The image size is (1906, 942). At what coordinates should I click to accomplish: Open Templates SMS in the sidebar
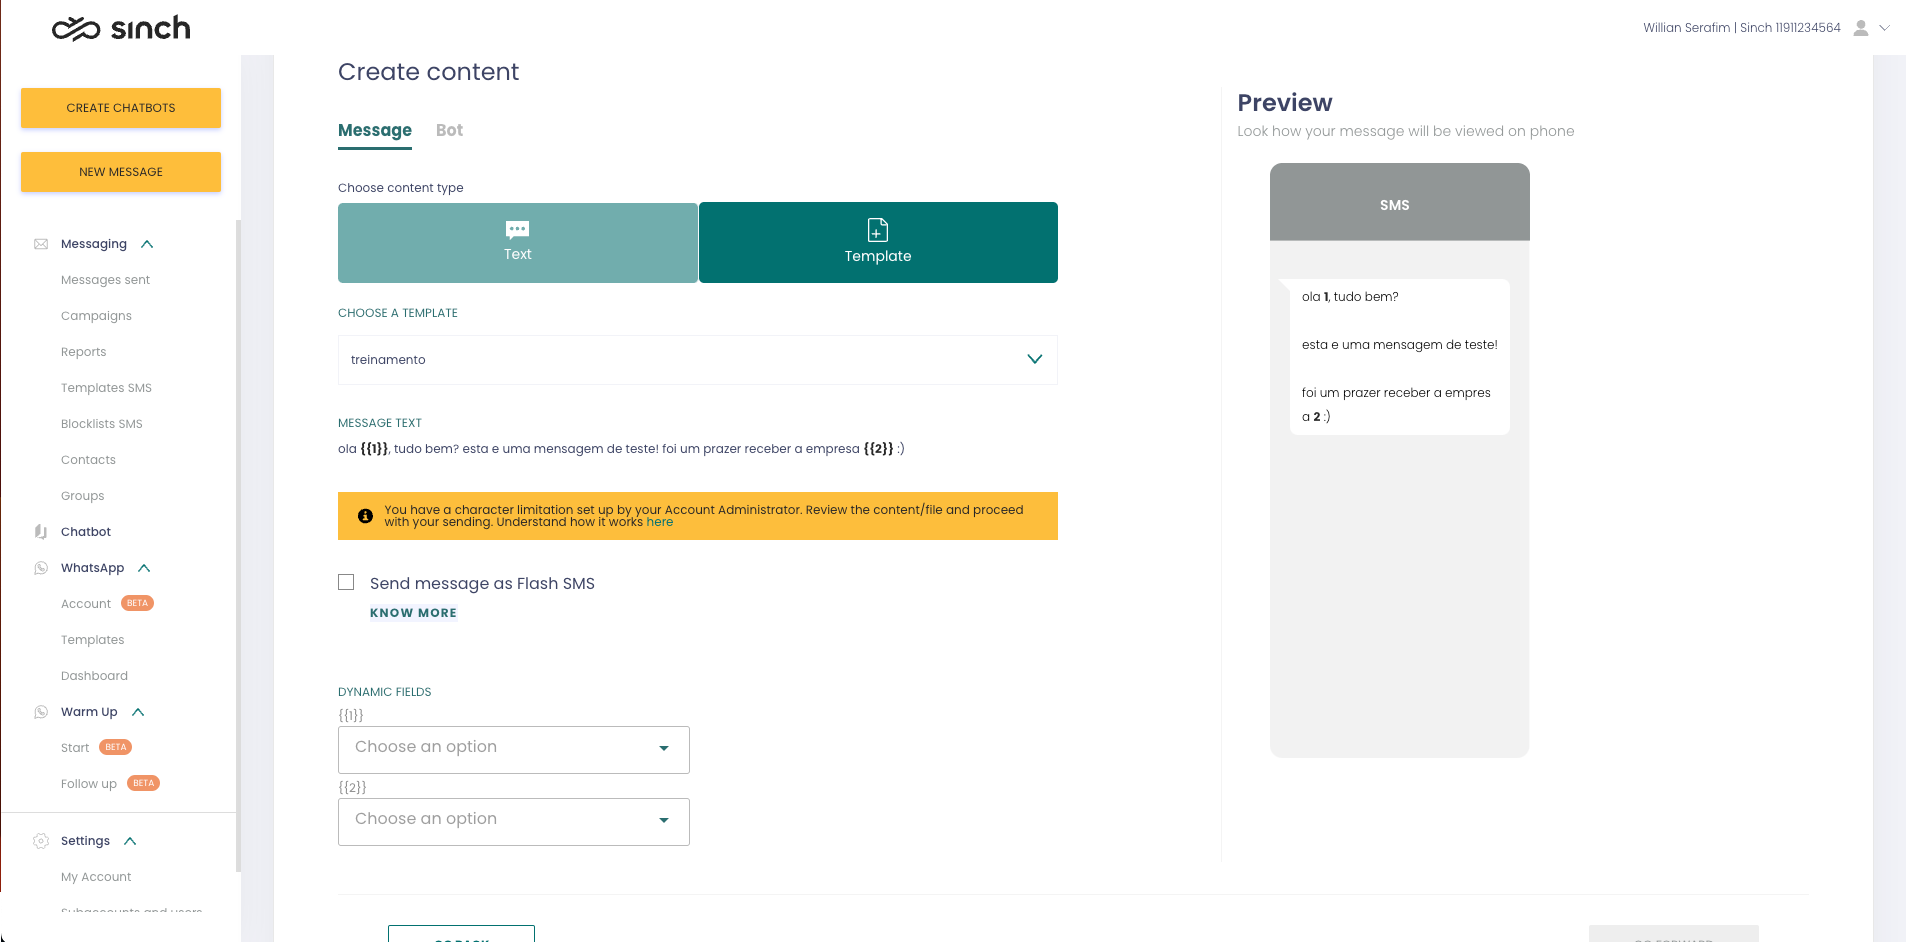pos(106,388)
